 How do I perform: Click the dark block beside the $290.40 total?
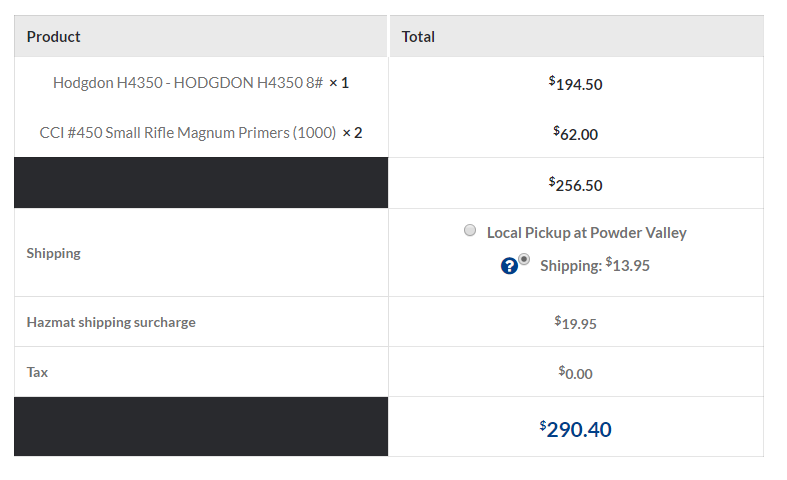coord(201,427)
